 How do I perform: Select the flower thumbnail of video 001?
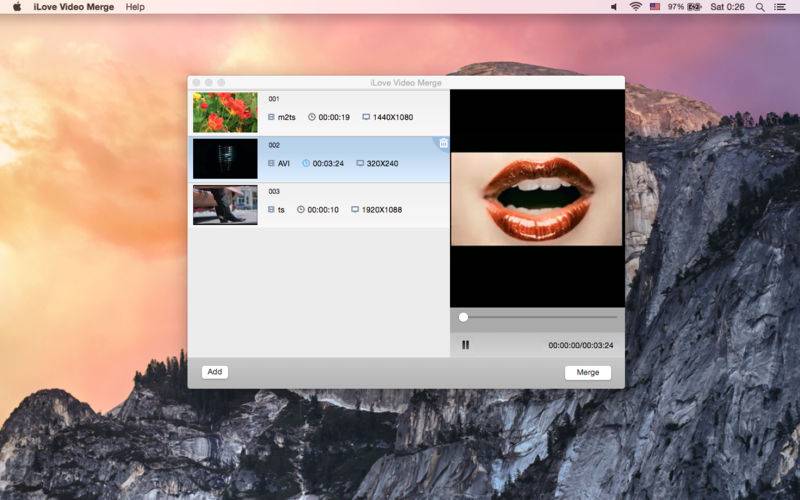(225, 112)
